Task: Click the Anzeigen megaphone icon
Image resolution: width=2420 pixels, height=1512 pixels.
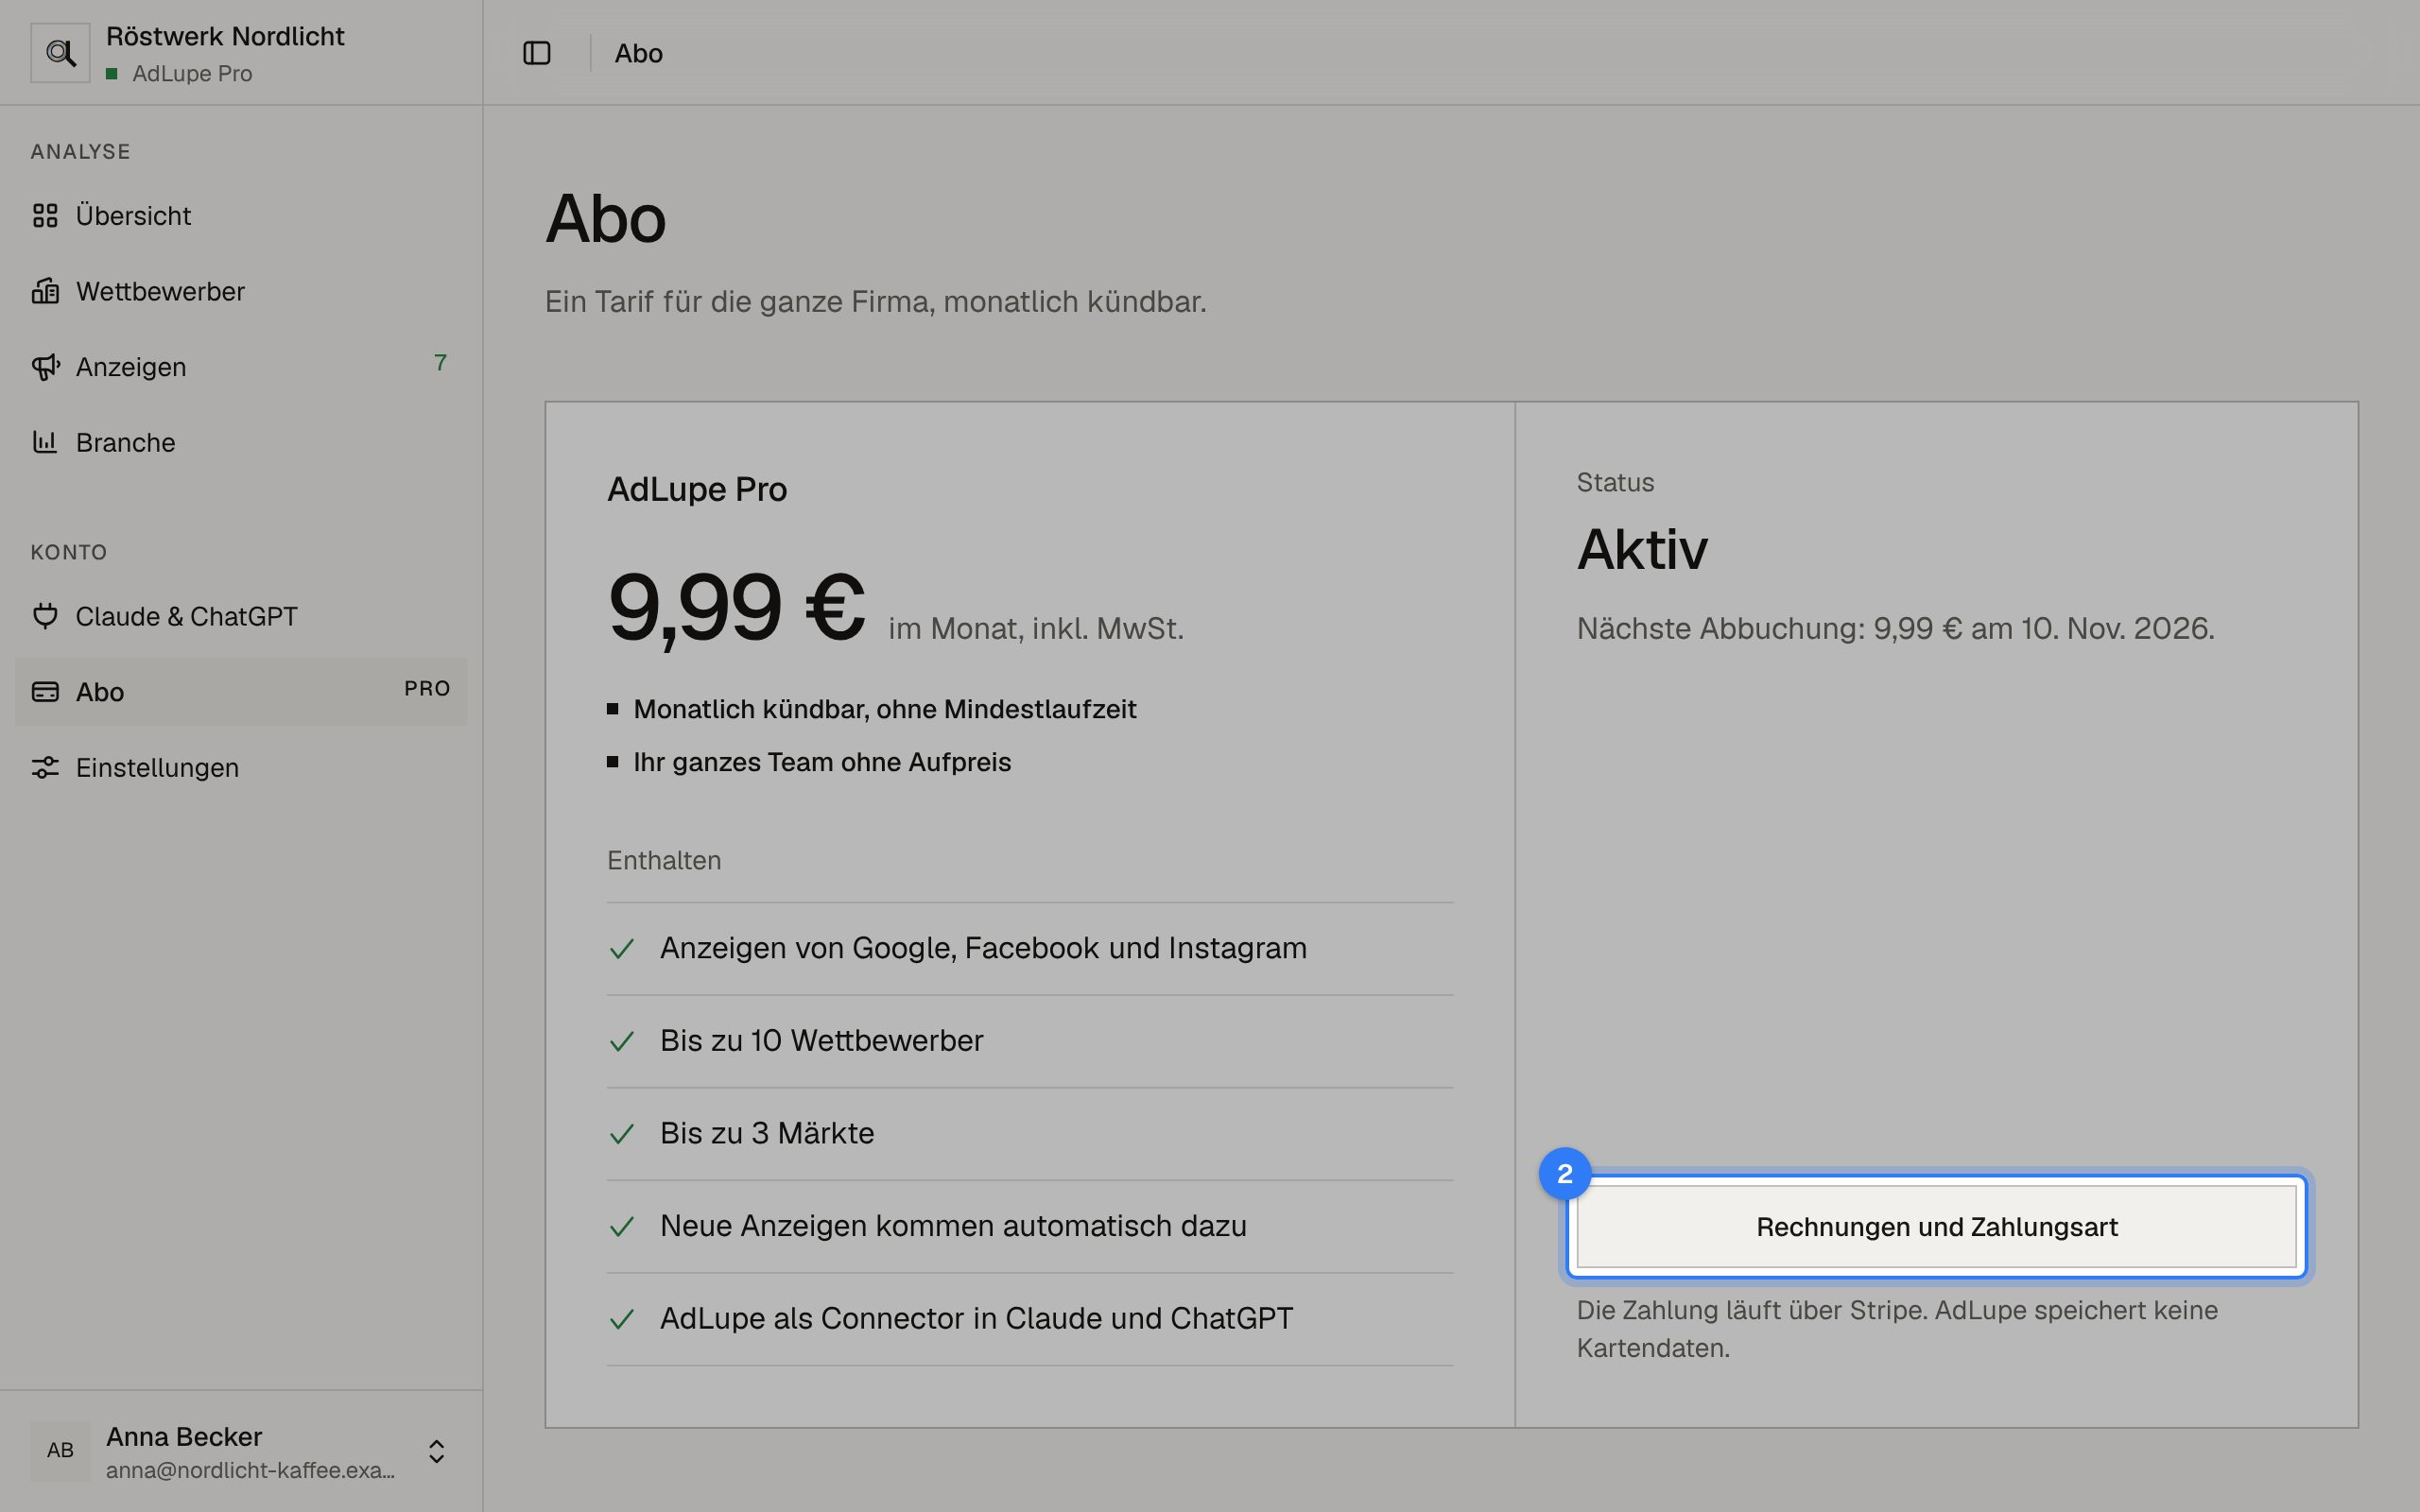Action: point(45,367)
